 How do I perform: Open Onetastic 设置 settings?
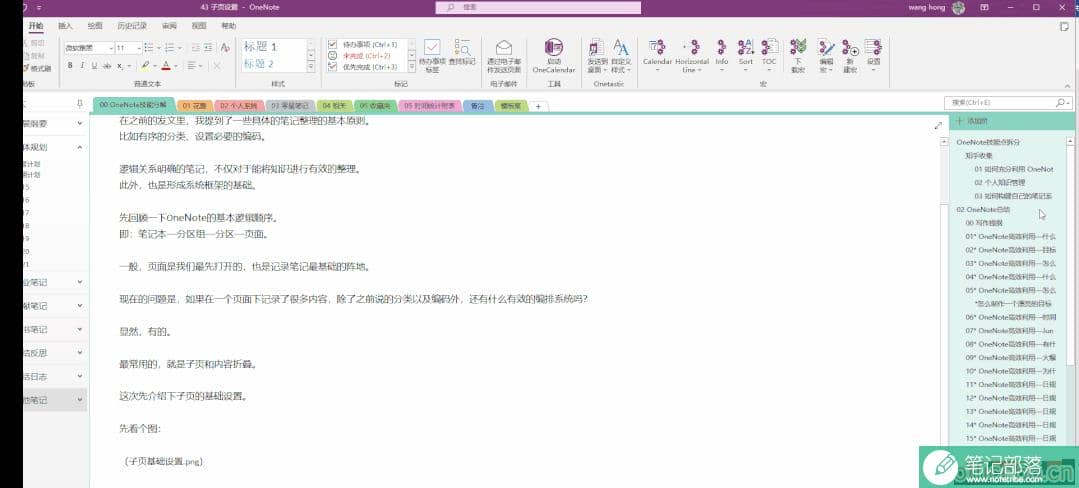click(873, 55)
